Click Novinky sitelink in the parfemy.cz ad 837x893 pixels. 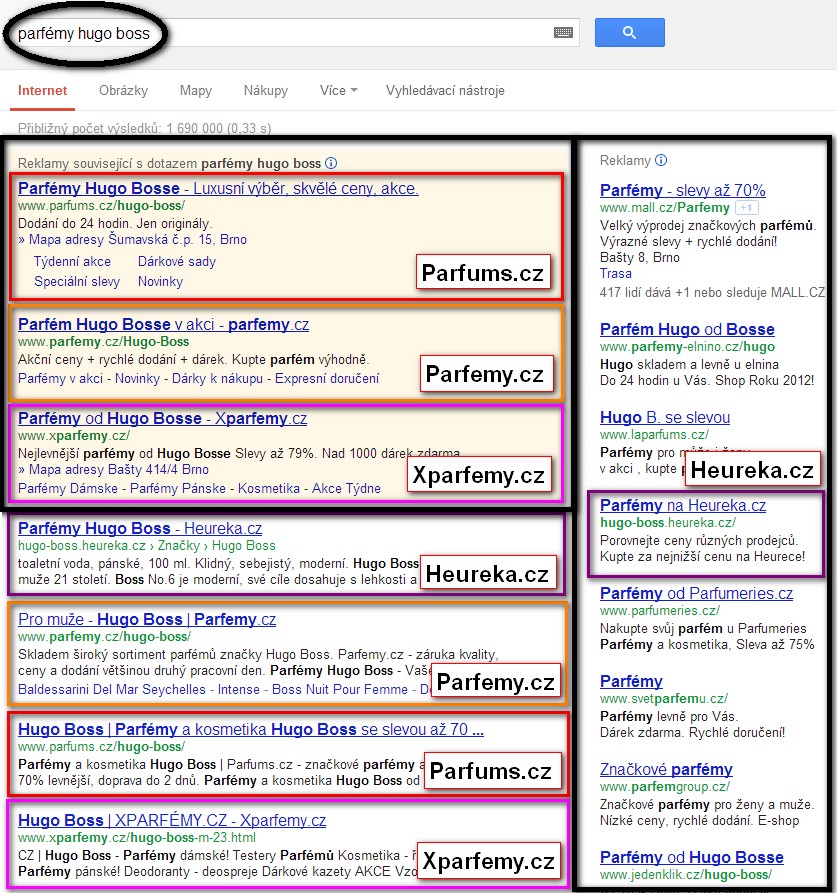click(137, 378)
